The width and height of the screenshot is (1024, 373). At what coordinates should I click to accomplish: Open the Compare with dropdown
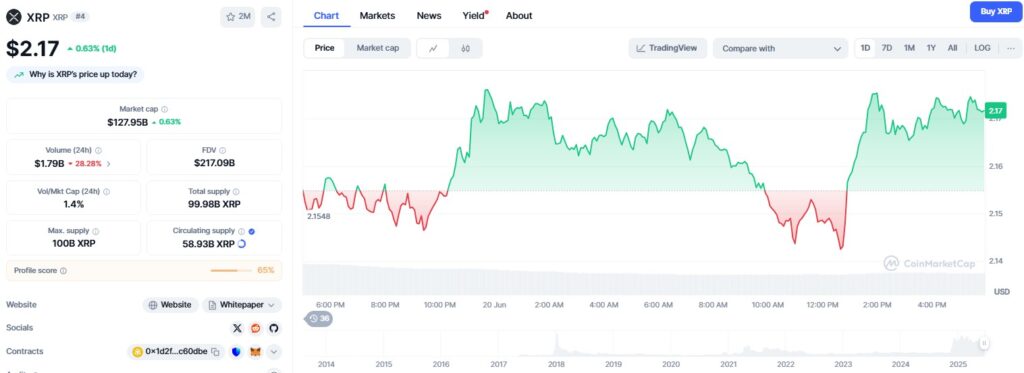click(780, 48)
